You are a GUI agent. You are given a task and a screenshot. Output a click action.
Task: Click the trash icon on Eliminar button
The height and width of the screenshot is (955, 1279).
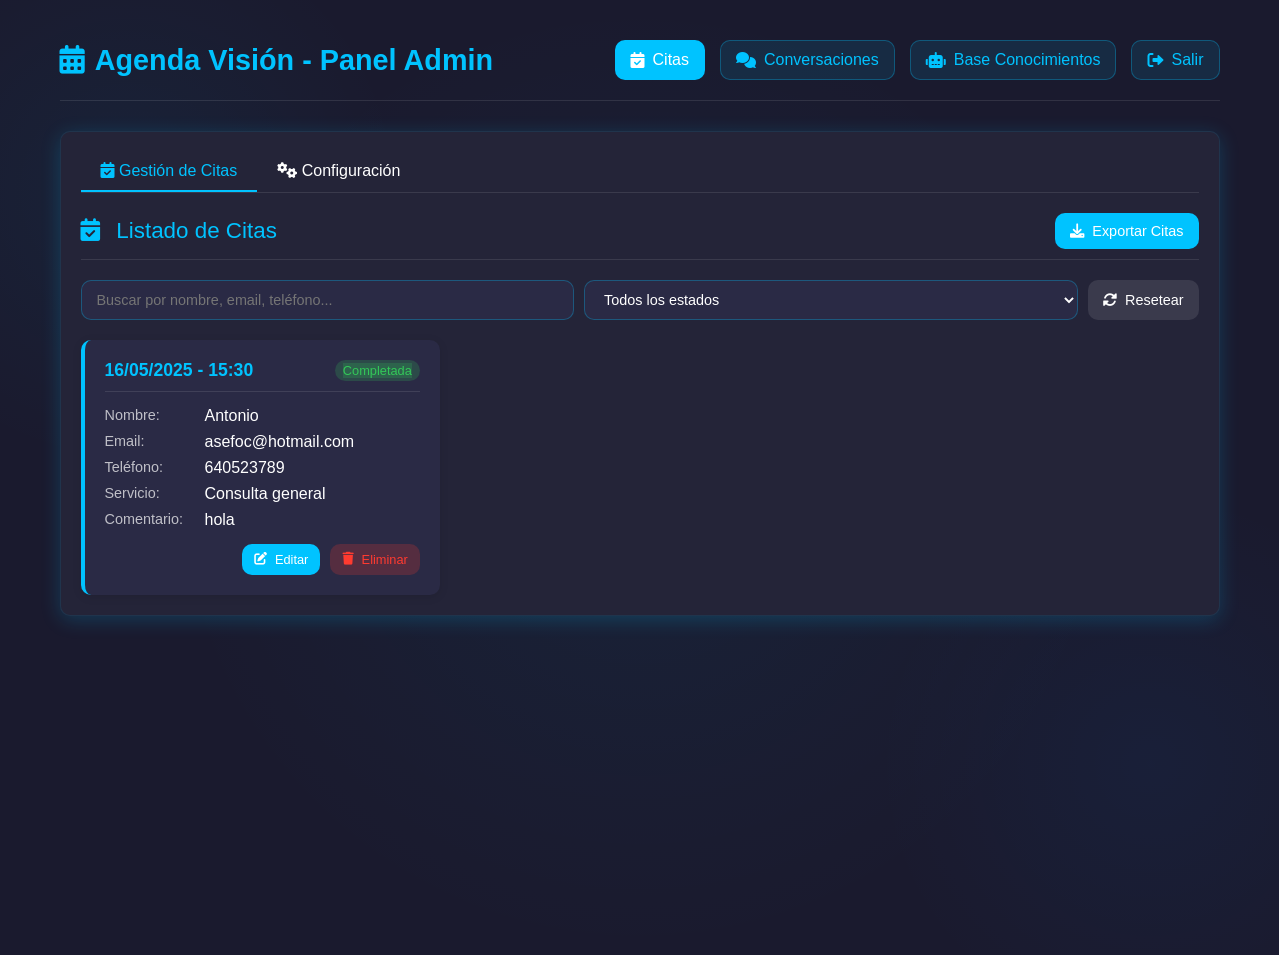click(x=348, y=559)
